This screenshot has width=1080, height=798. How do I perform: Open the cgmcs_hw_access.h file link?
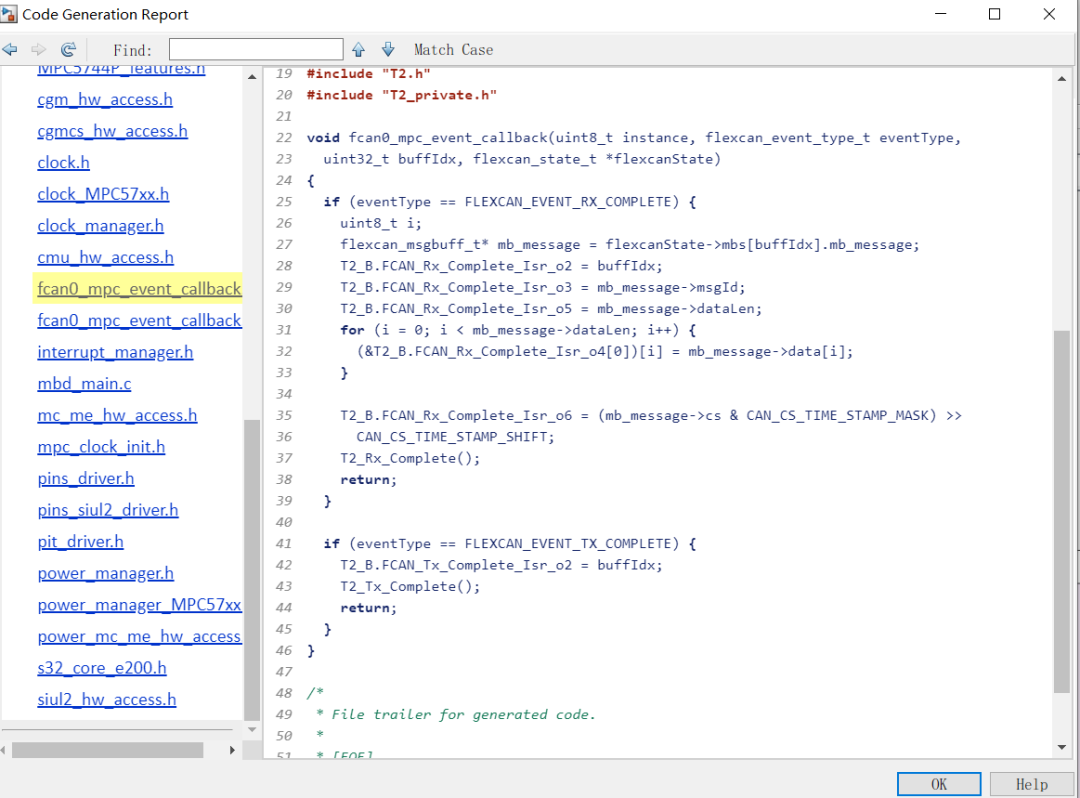112,131
